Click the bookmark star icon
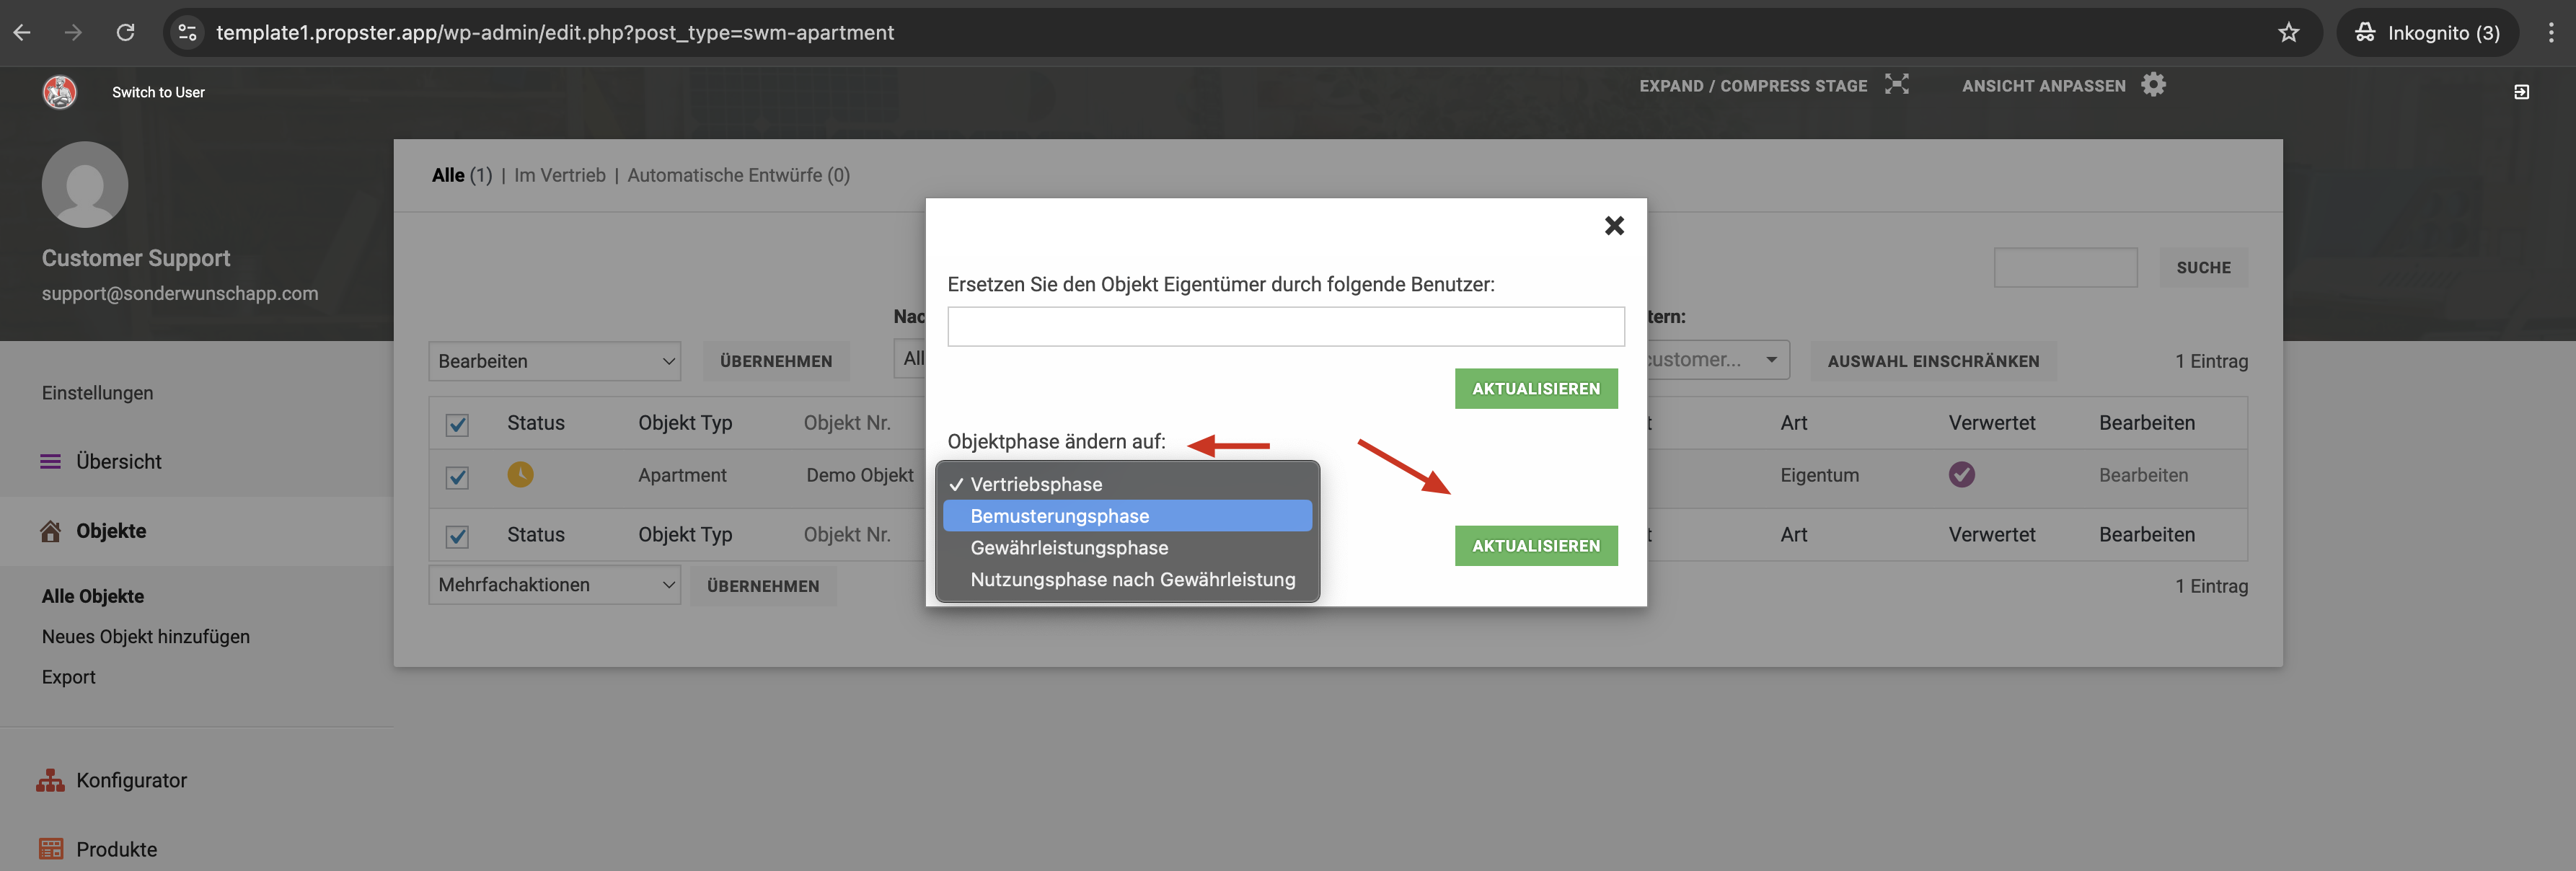 pyautogui.click(x=2288, y=32)
